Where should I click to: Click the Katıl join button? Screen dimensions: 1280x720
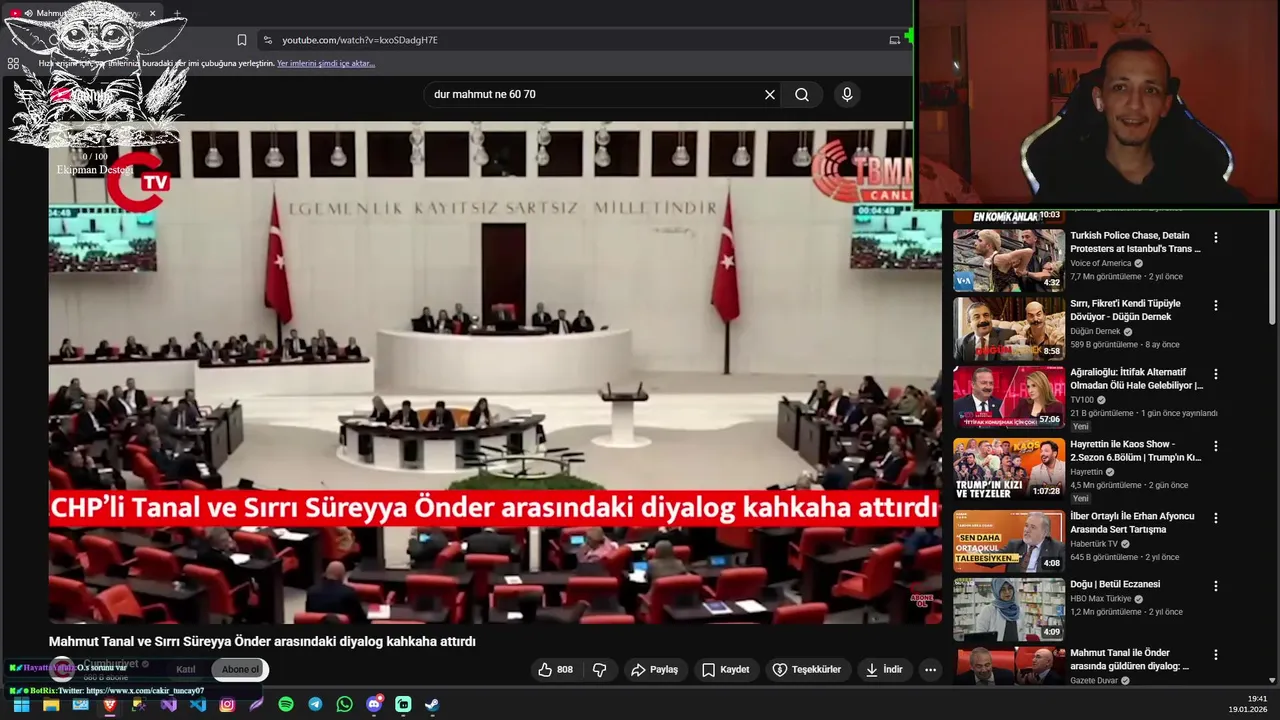pyautogui.click(x=186, y=669)
